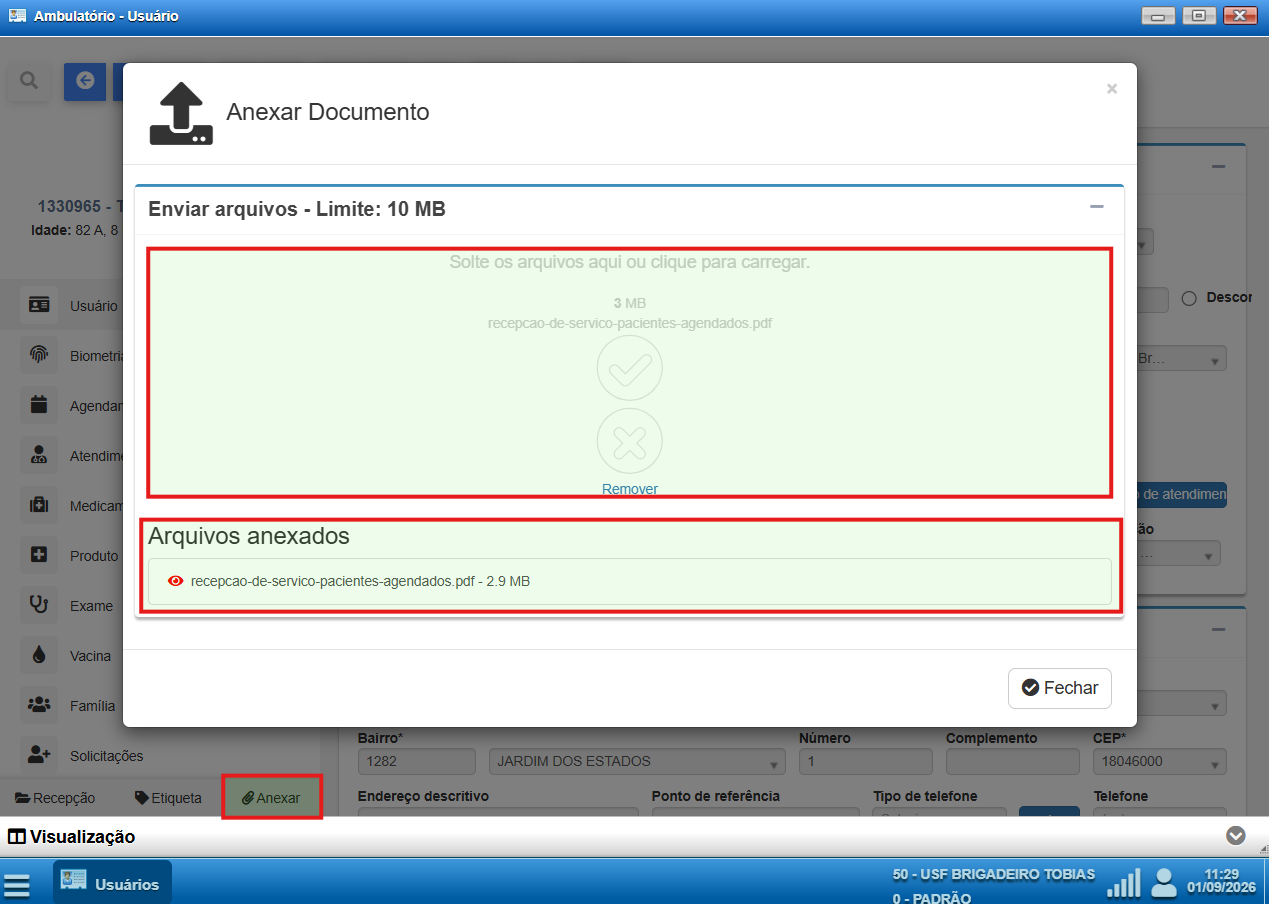Click the "50 - USF BRIGADEIRO TOBIAS" status text
This screenshot has height=904, width=1269.
click(x=994, y=874)
